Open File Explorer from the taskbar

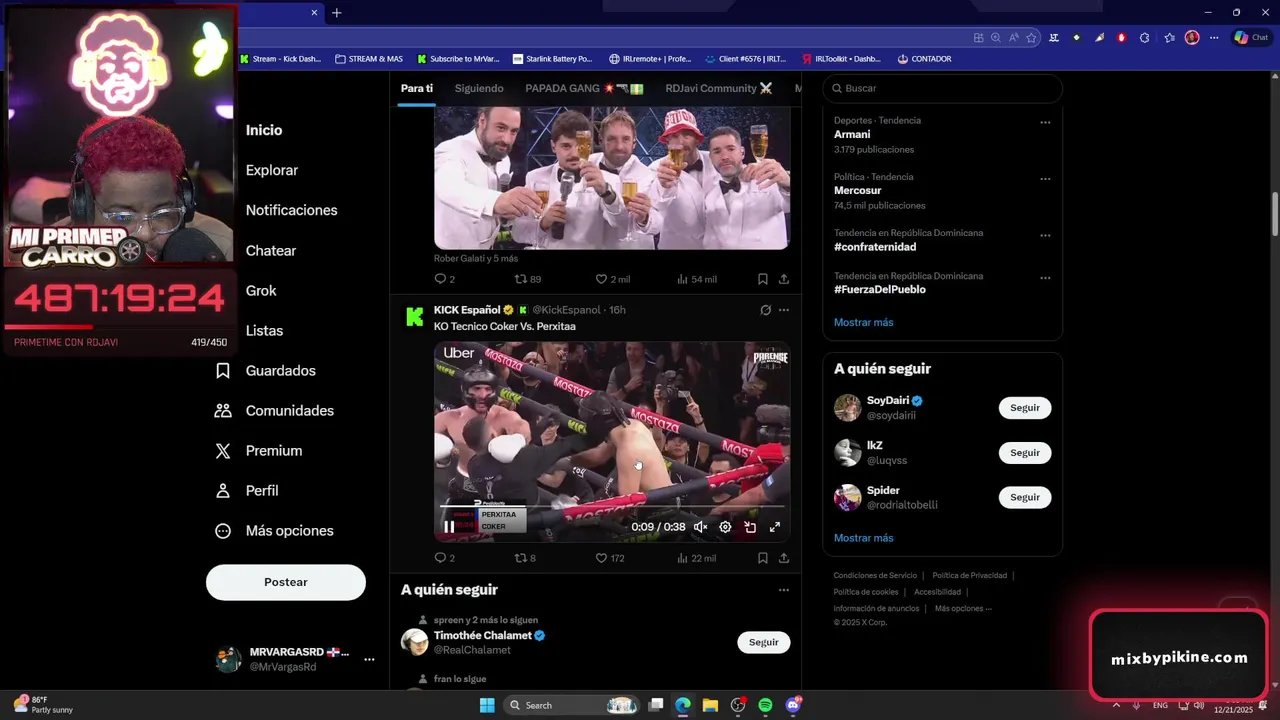pyautogui.click(x=710, y=705)
